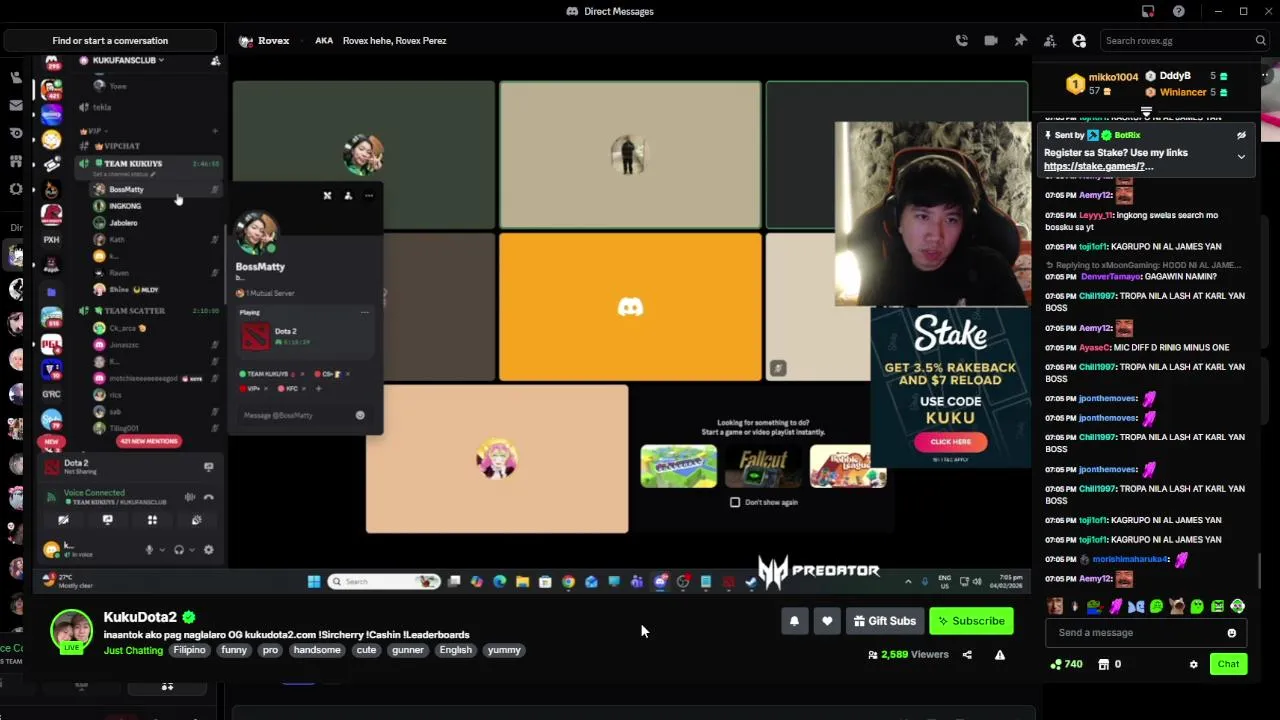
Task: Stream Dota 2 screen icon
Action: pos(208,467)
